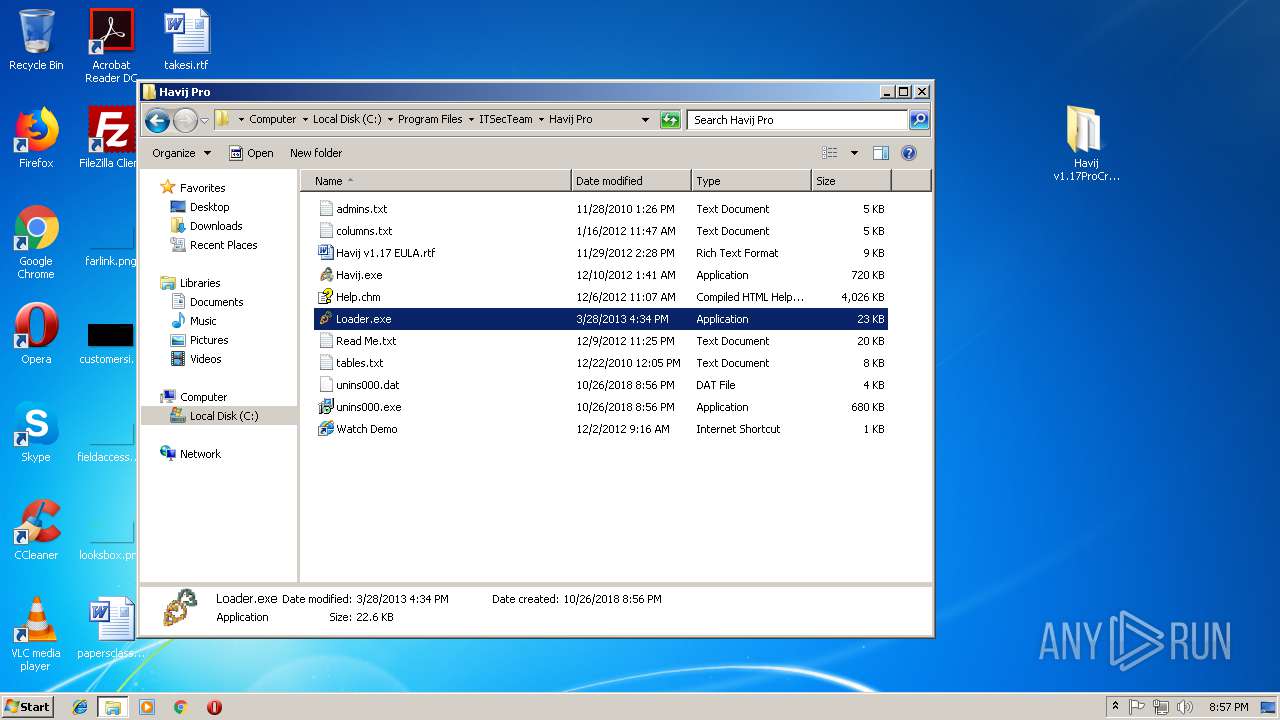Screen dimensions: 1280x720
Task: Expand Local Disk (C:) breadcrumb arrow
Action: point(390,119)
